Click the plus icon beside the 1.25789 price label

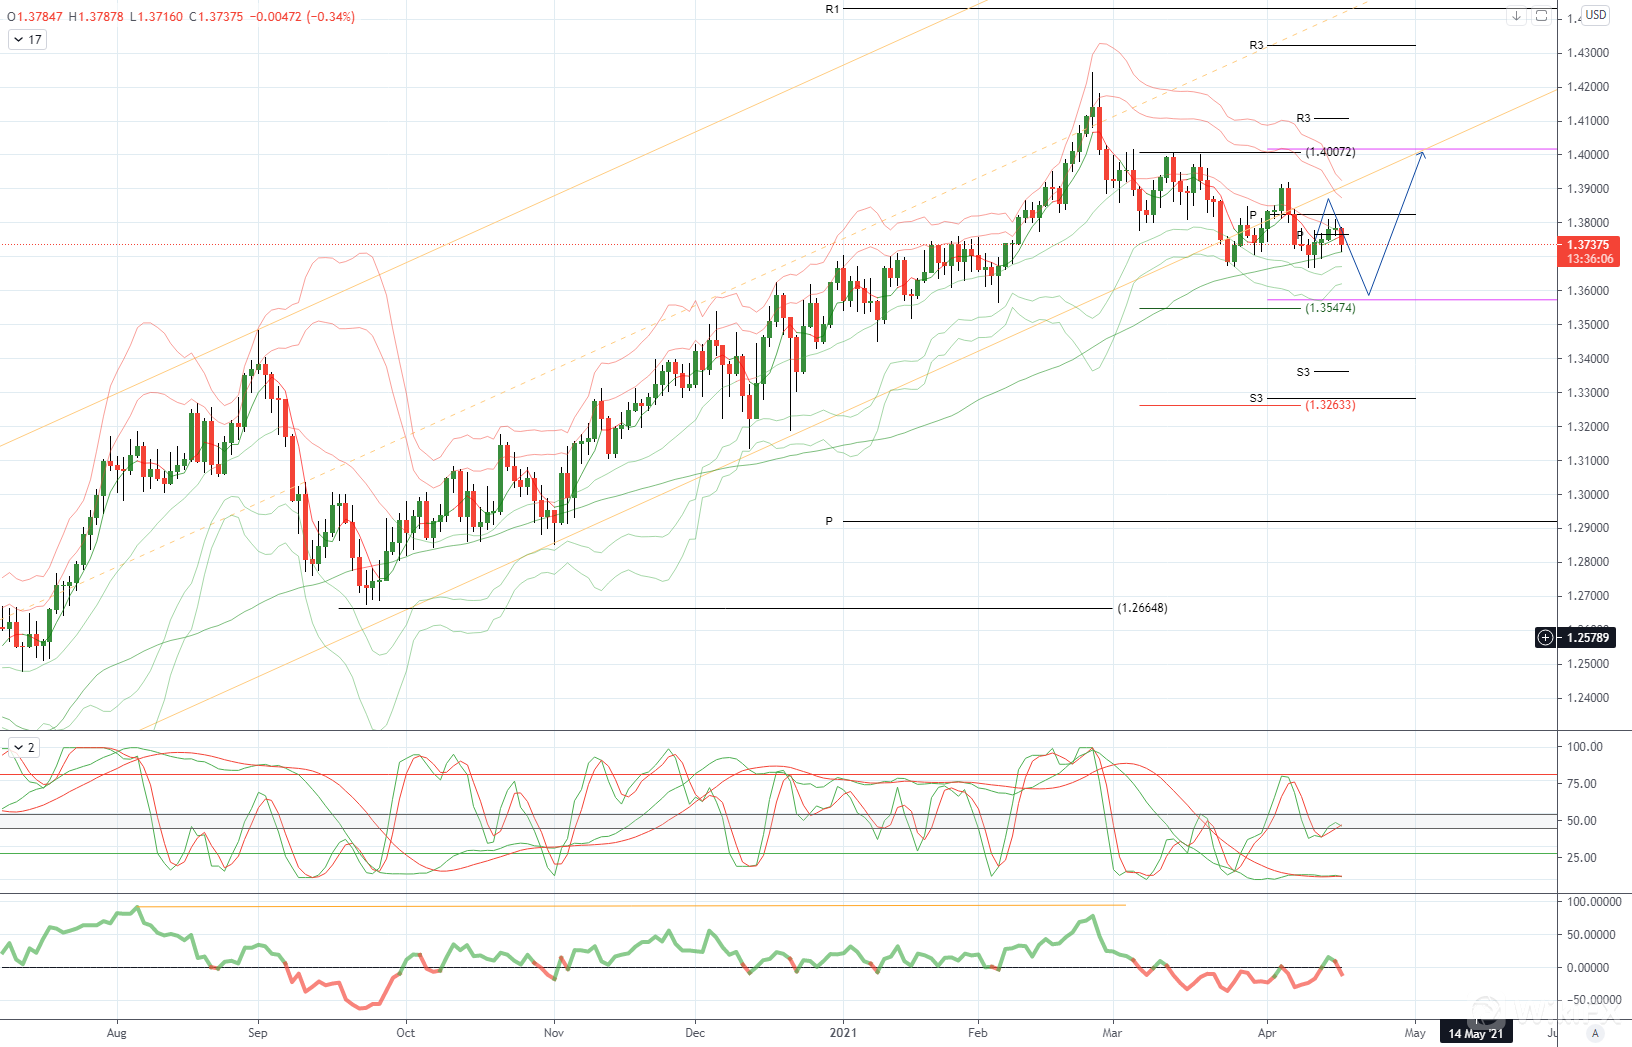[x=1545, y=638]
